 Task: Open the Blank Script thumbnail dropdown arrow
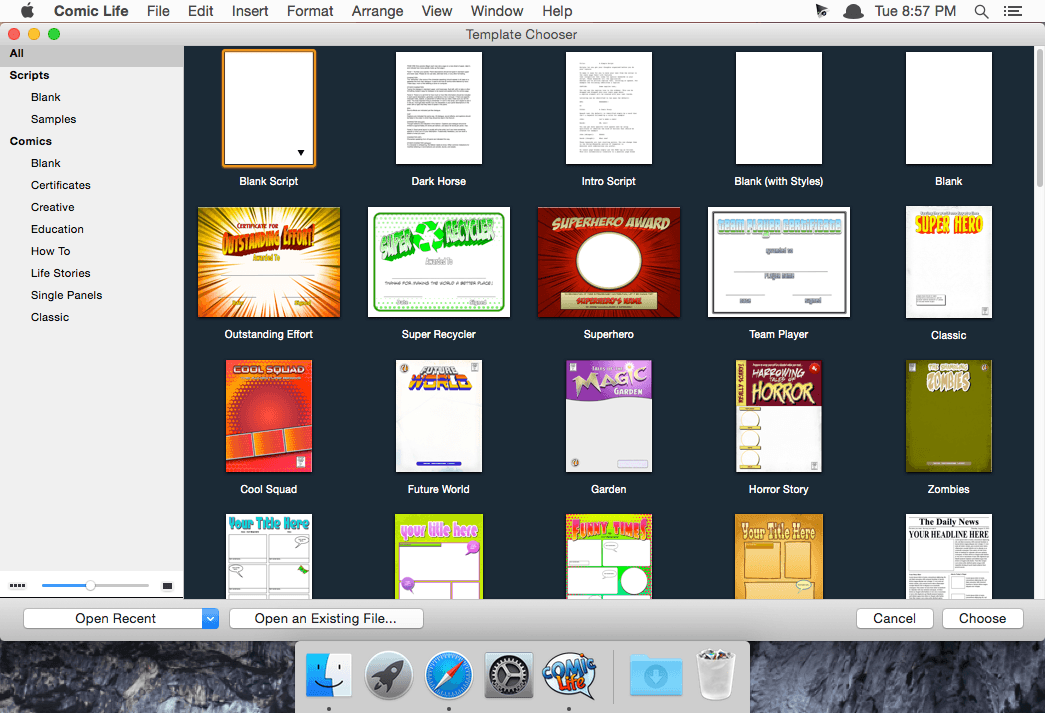[x=300, y=153]
